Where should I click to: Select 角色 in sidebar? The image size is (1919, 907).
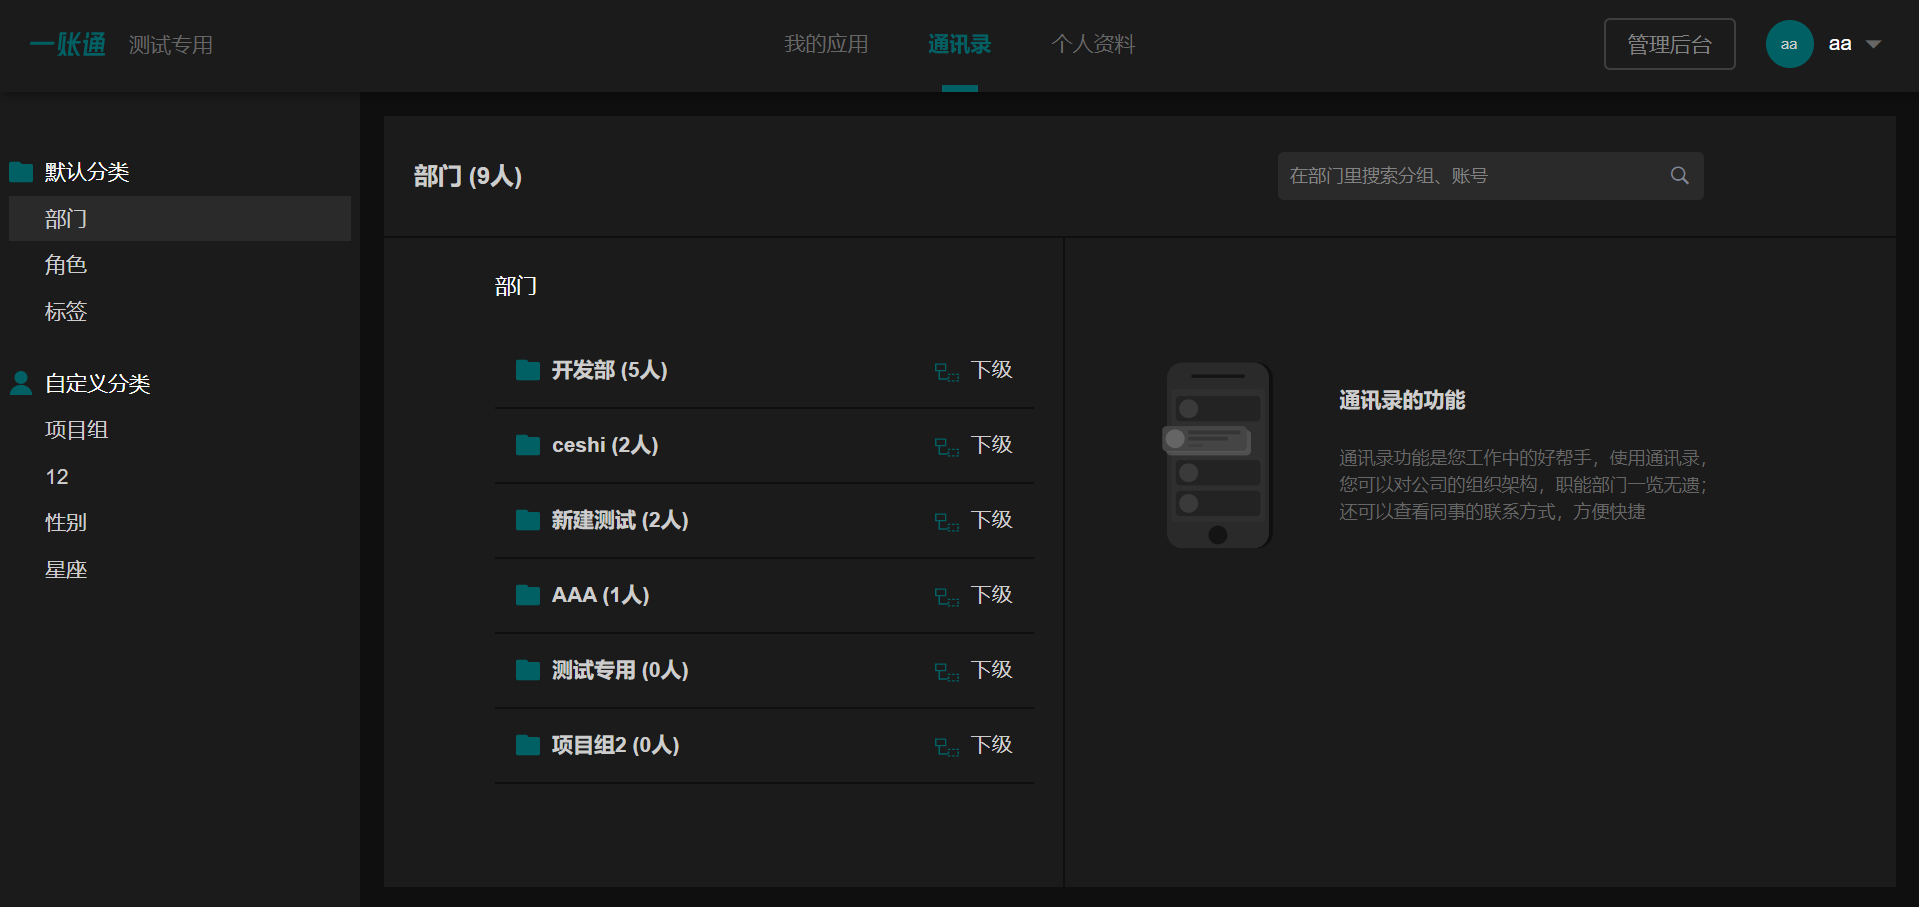pos(66,265)
